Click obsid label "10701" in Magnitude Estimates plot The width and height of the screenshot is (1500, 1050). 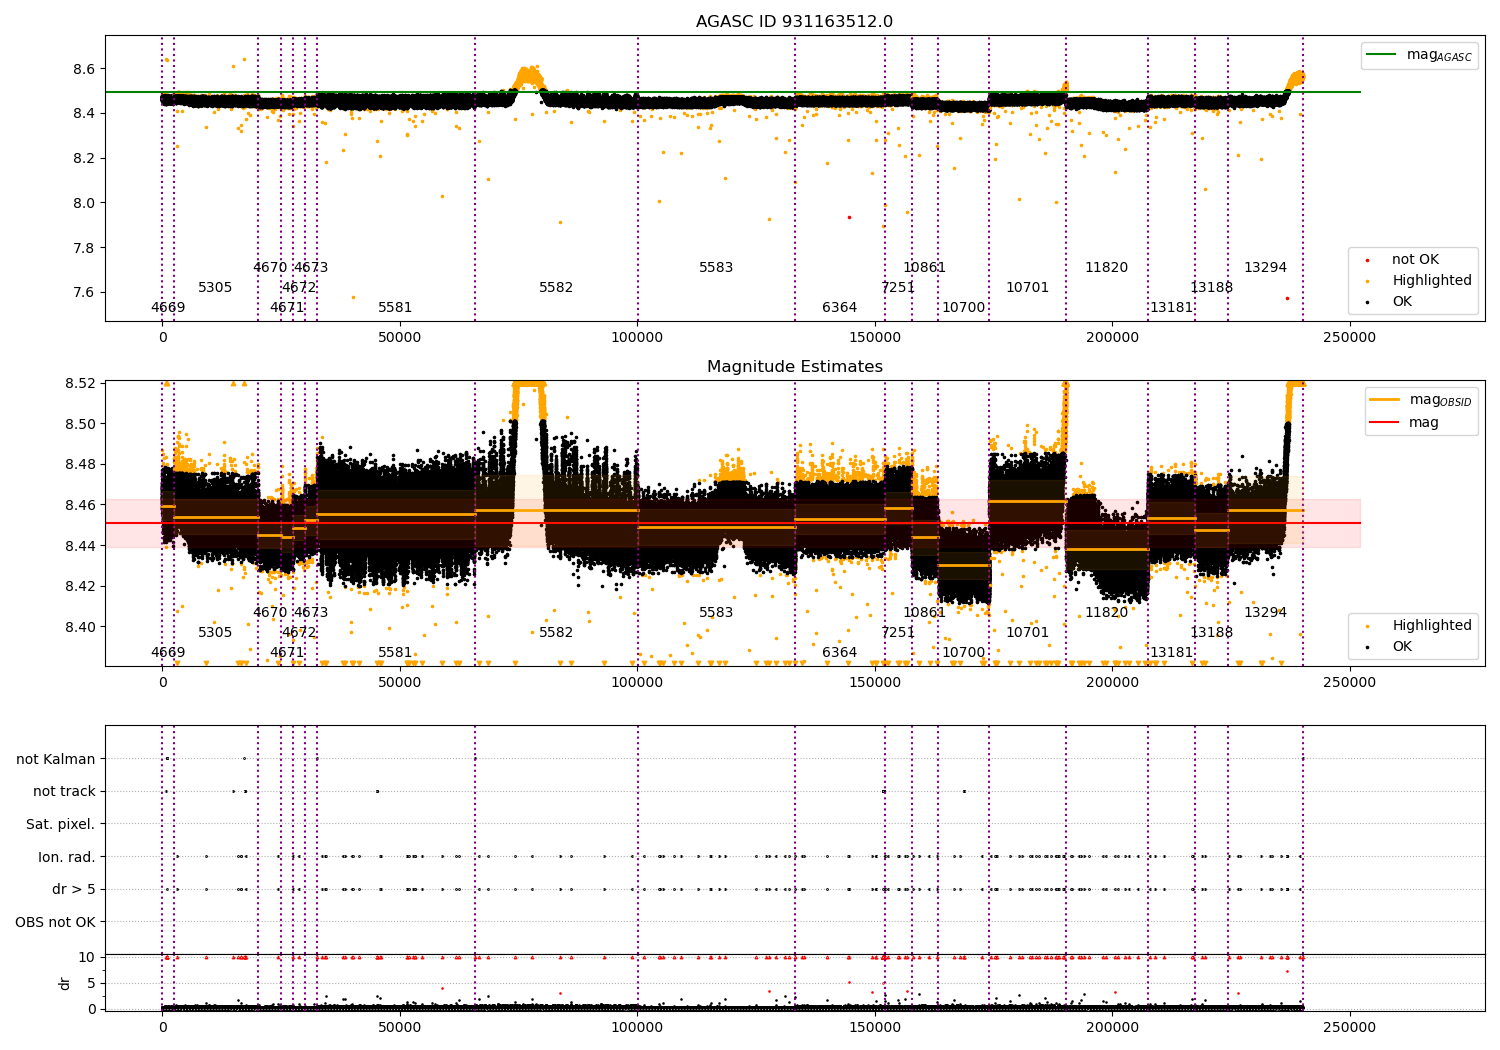(x=1028, y=633)
